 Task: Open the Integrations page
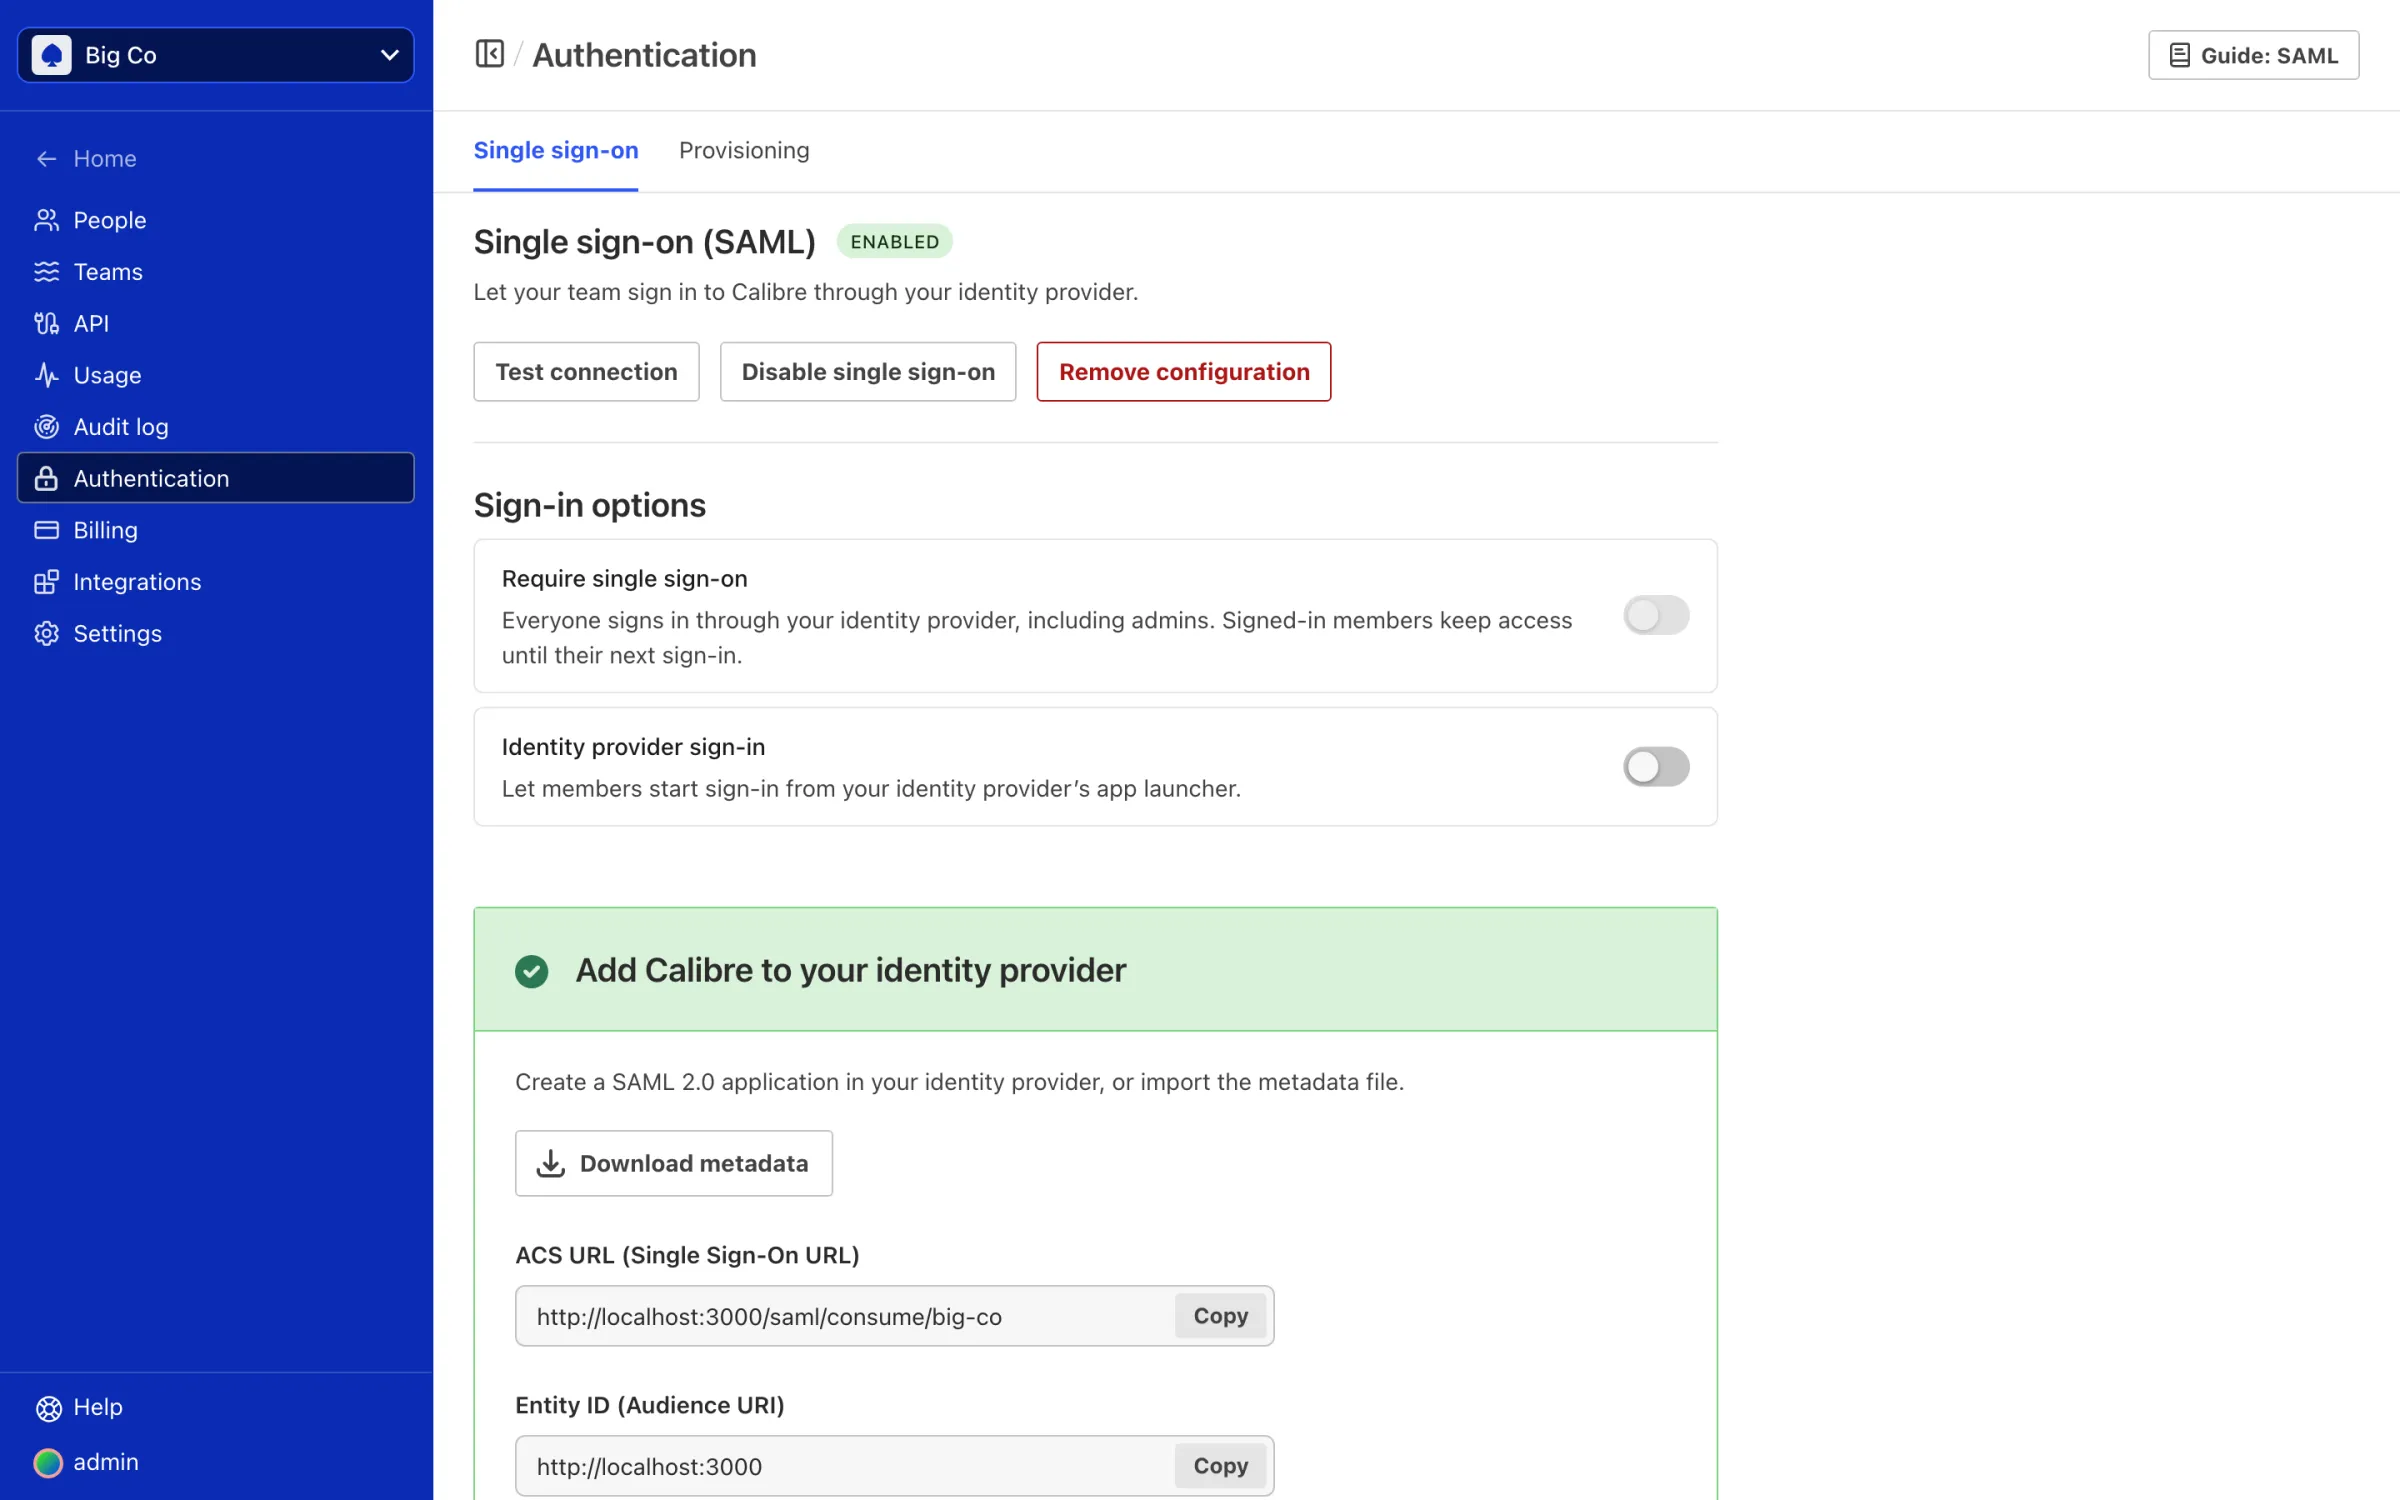(216, 582)
